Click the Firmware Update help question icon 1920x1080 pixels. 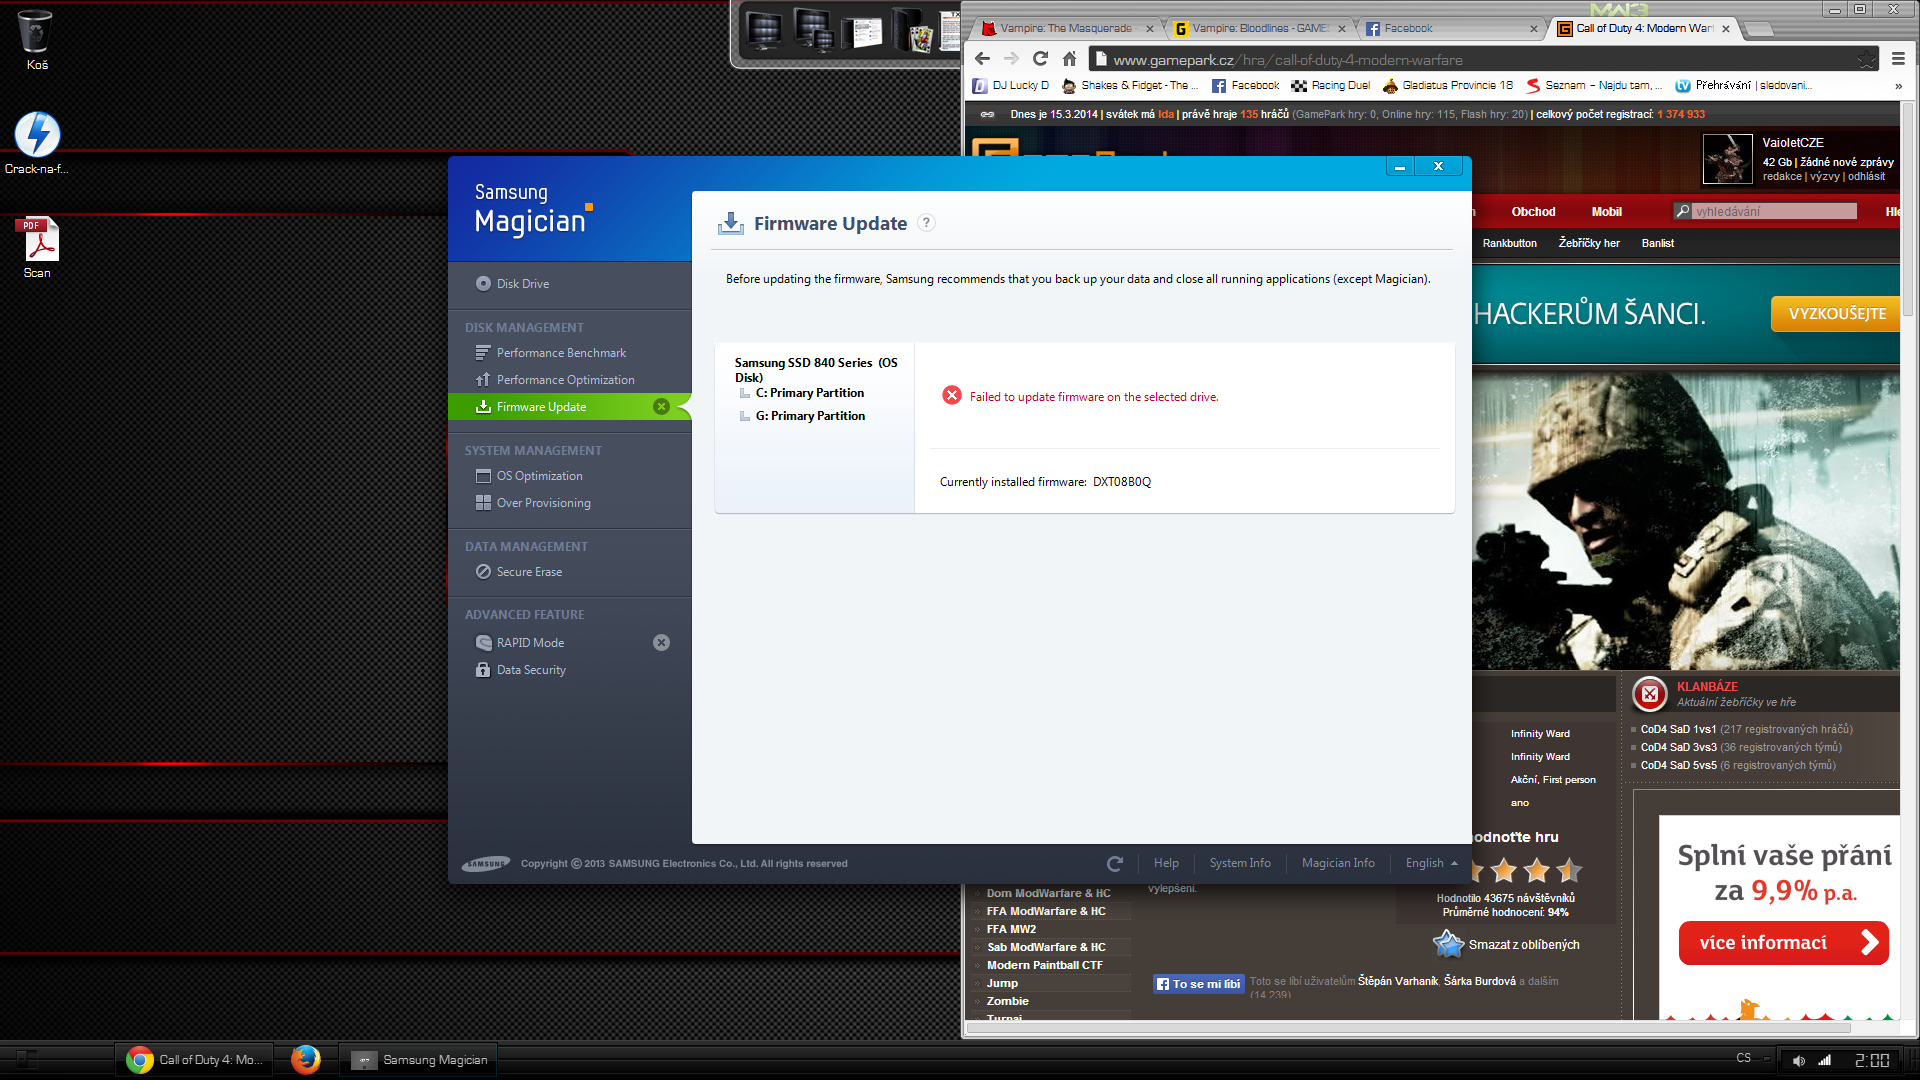(926, 223)
